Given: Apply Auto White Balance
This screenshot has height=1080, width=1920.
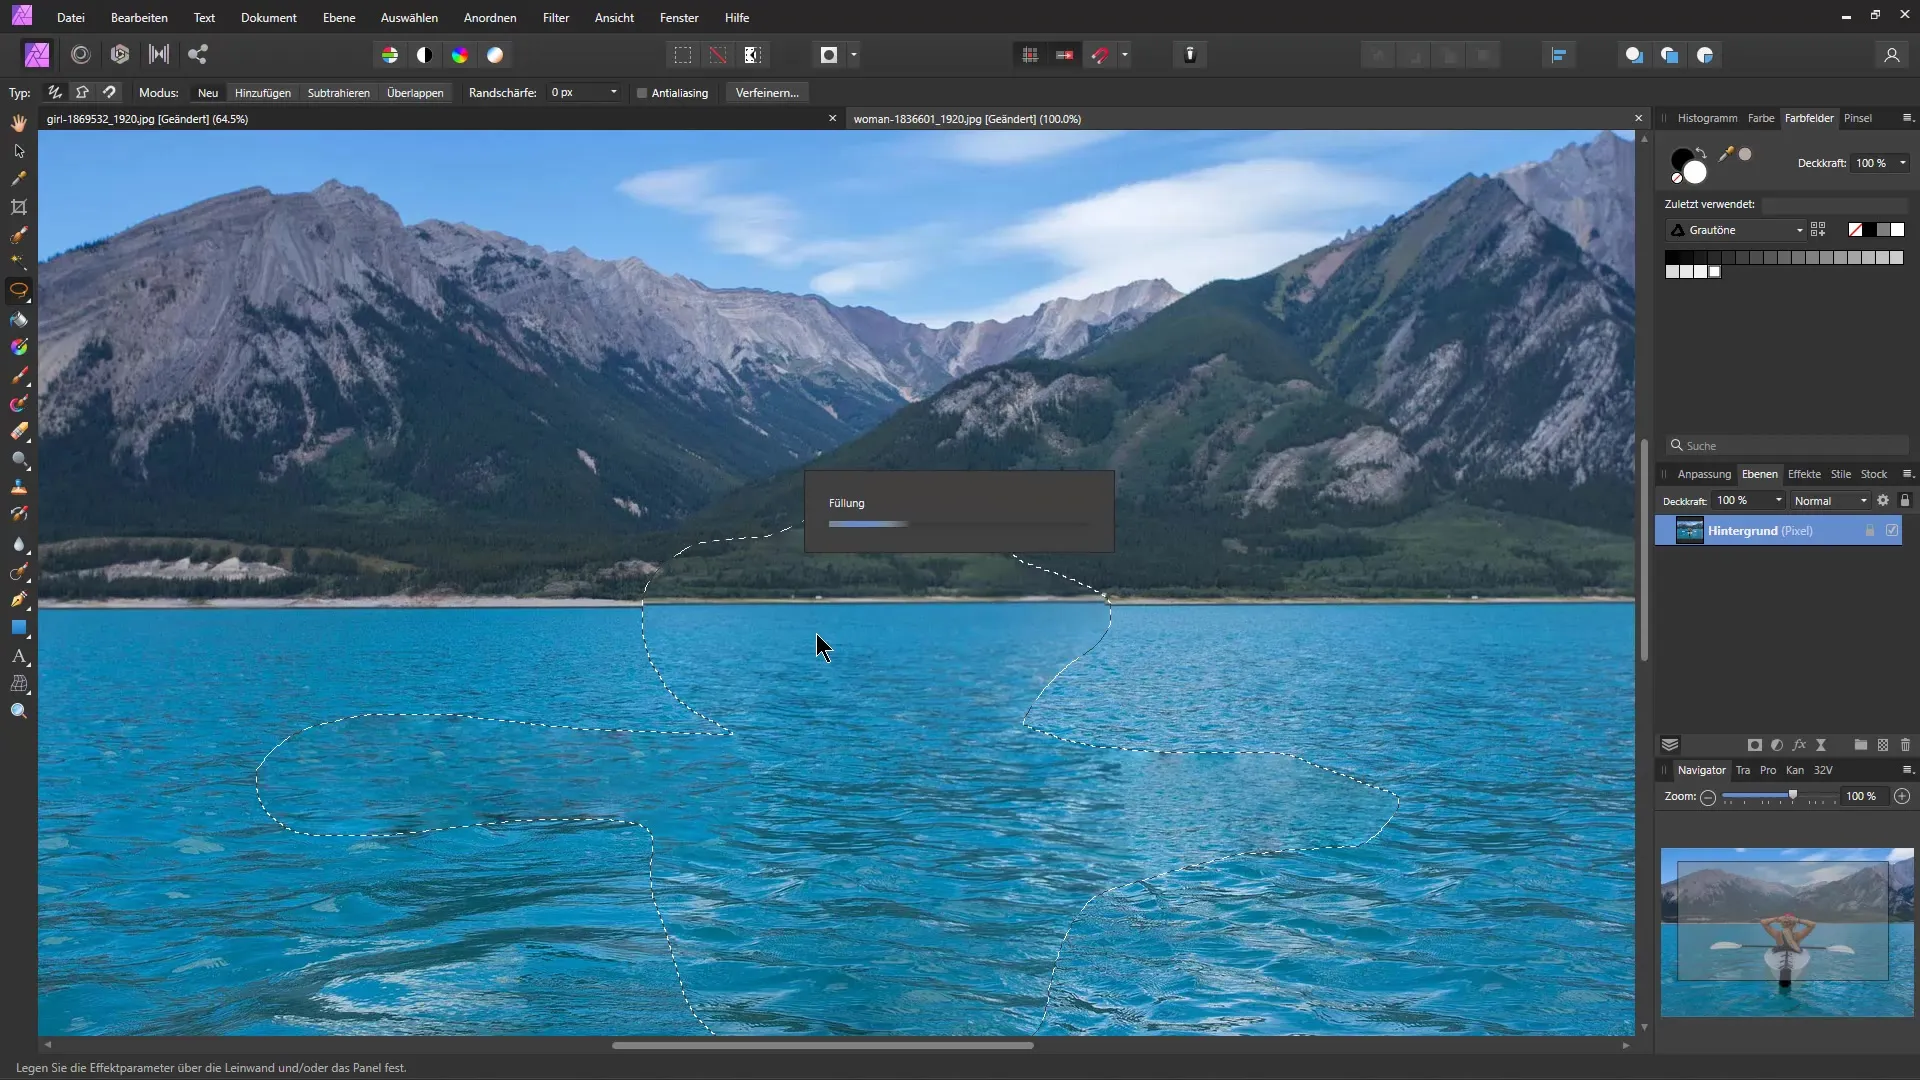Looking at the screenshot, I should 495,55.
